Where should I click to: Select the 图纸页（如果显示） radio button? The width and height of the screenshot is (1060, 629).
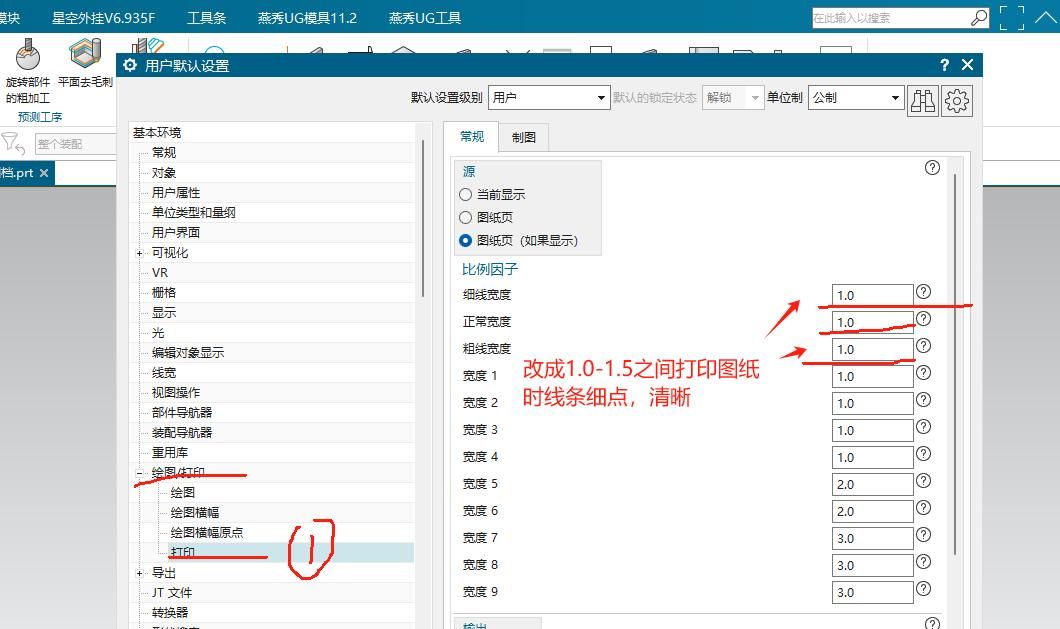point(463,240)
